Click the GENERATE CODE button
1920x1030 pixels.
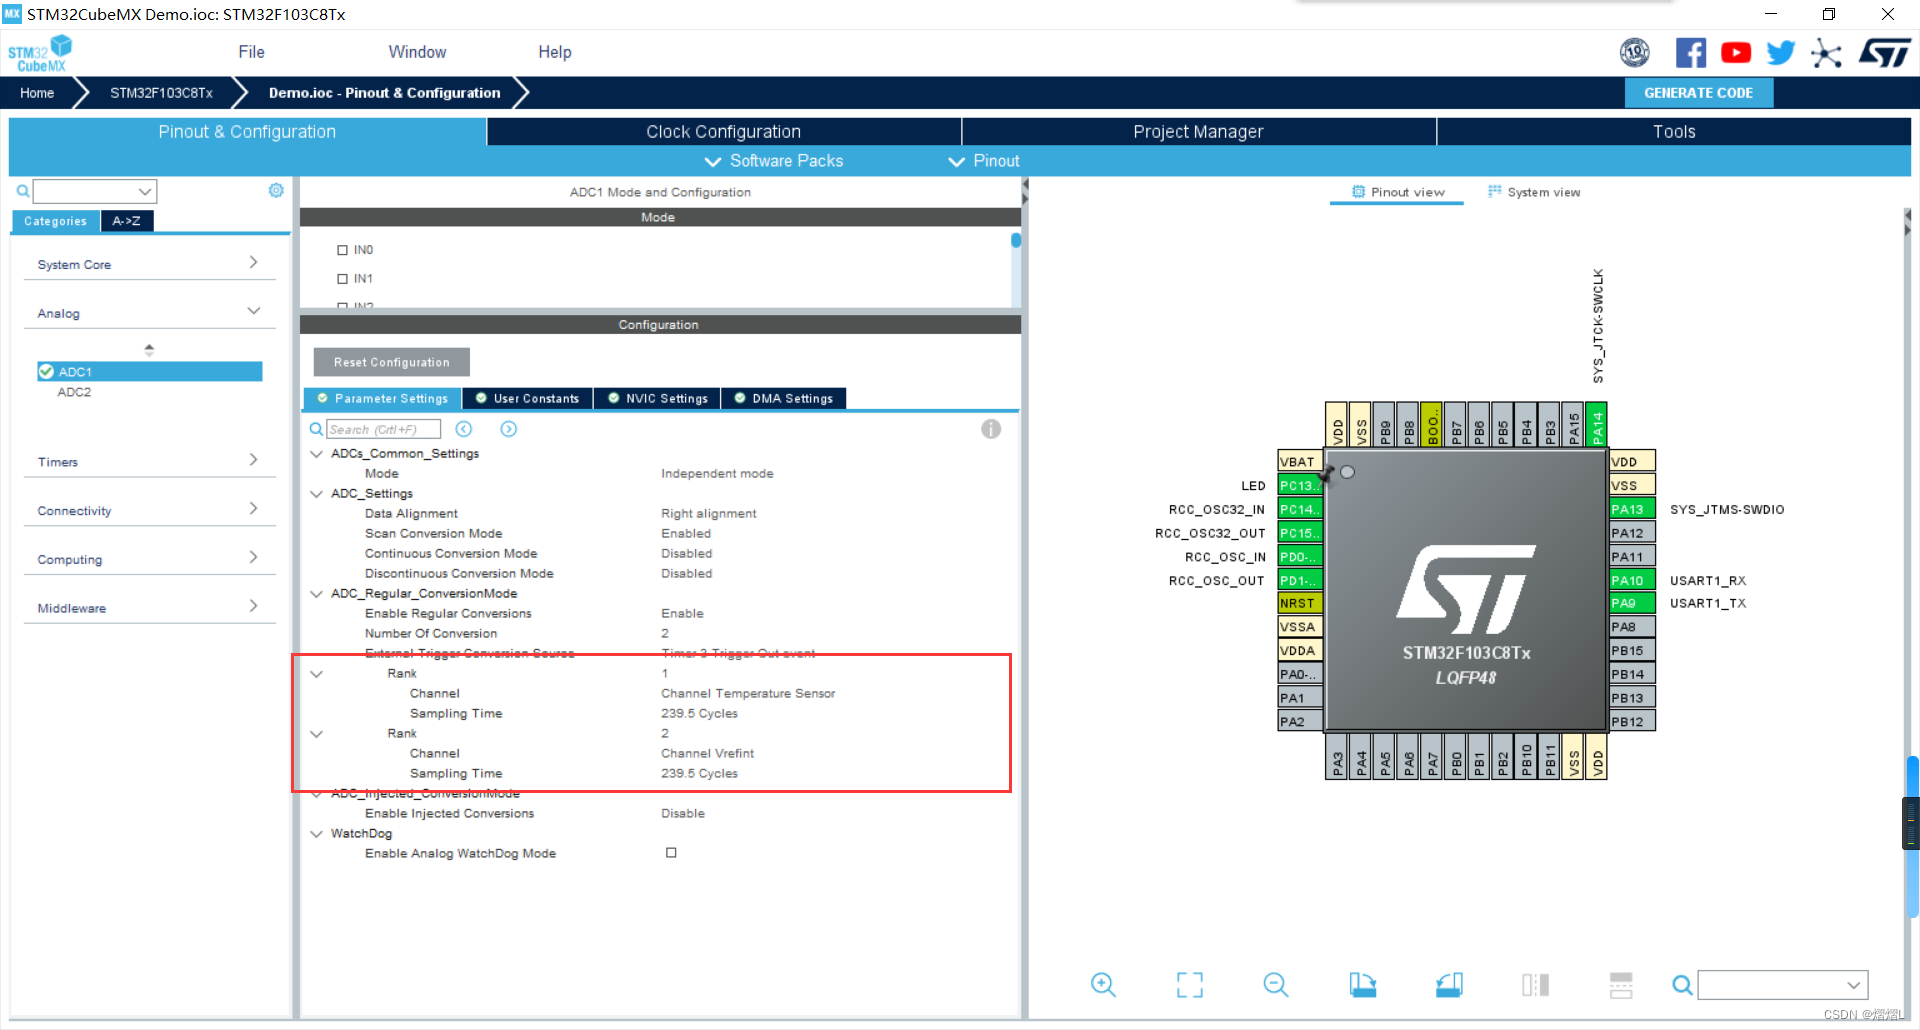pyautogui.click(x=1698, y=93)
